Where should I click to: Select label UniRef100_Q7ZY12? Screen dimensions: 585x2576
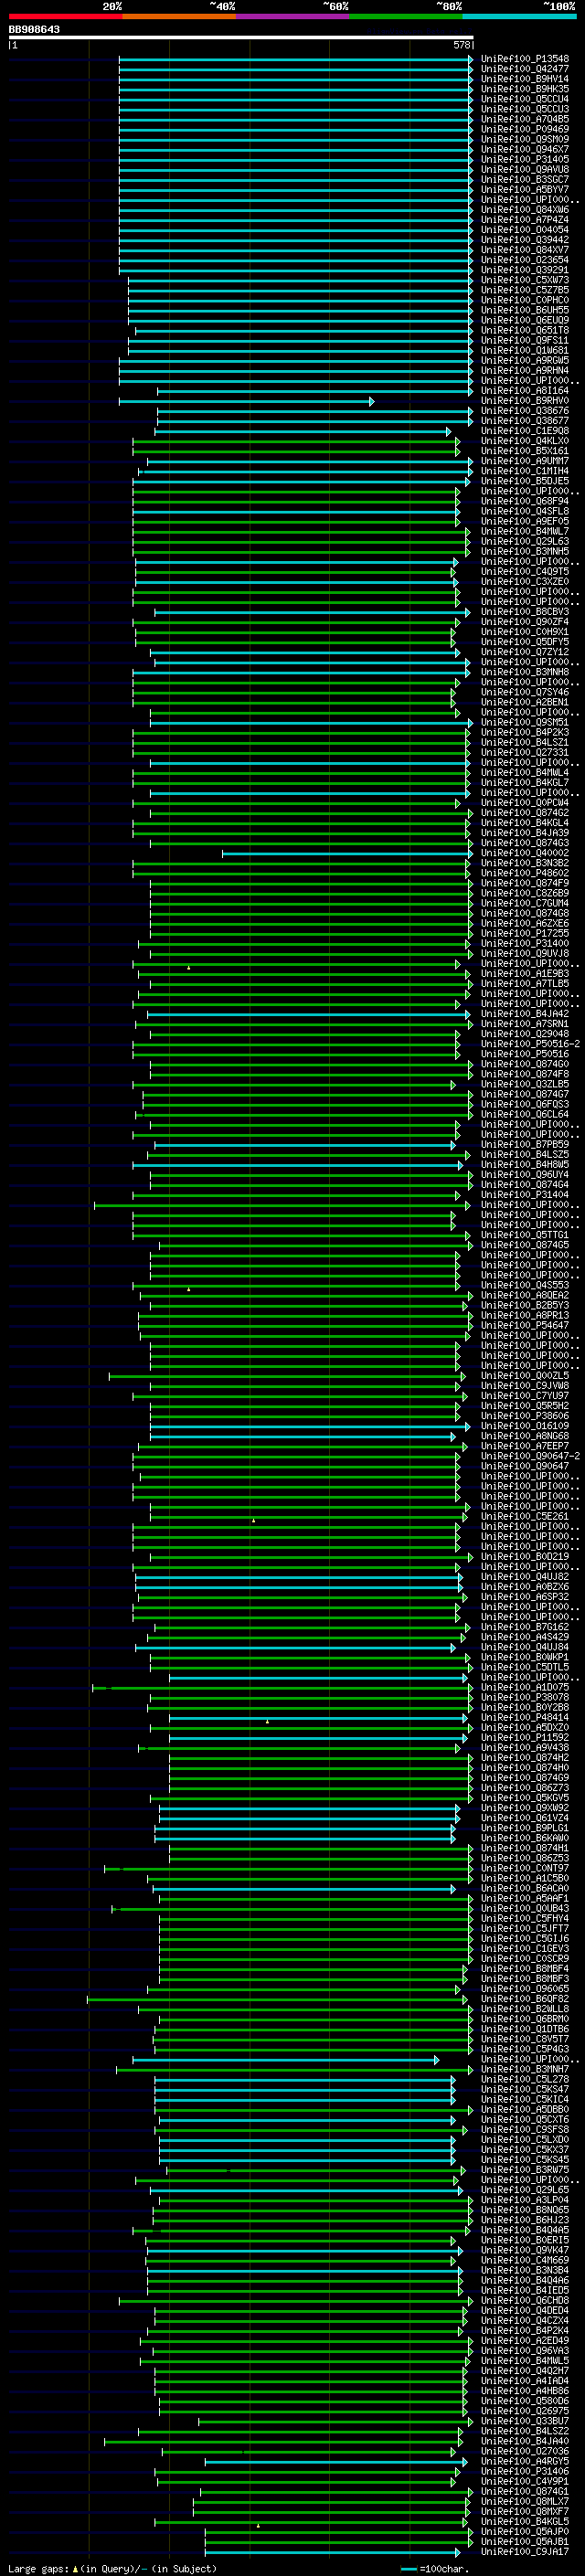[525, 652]
